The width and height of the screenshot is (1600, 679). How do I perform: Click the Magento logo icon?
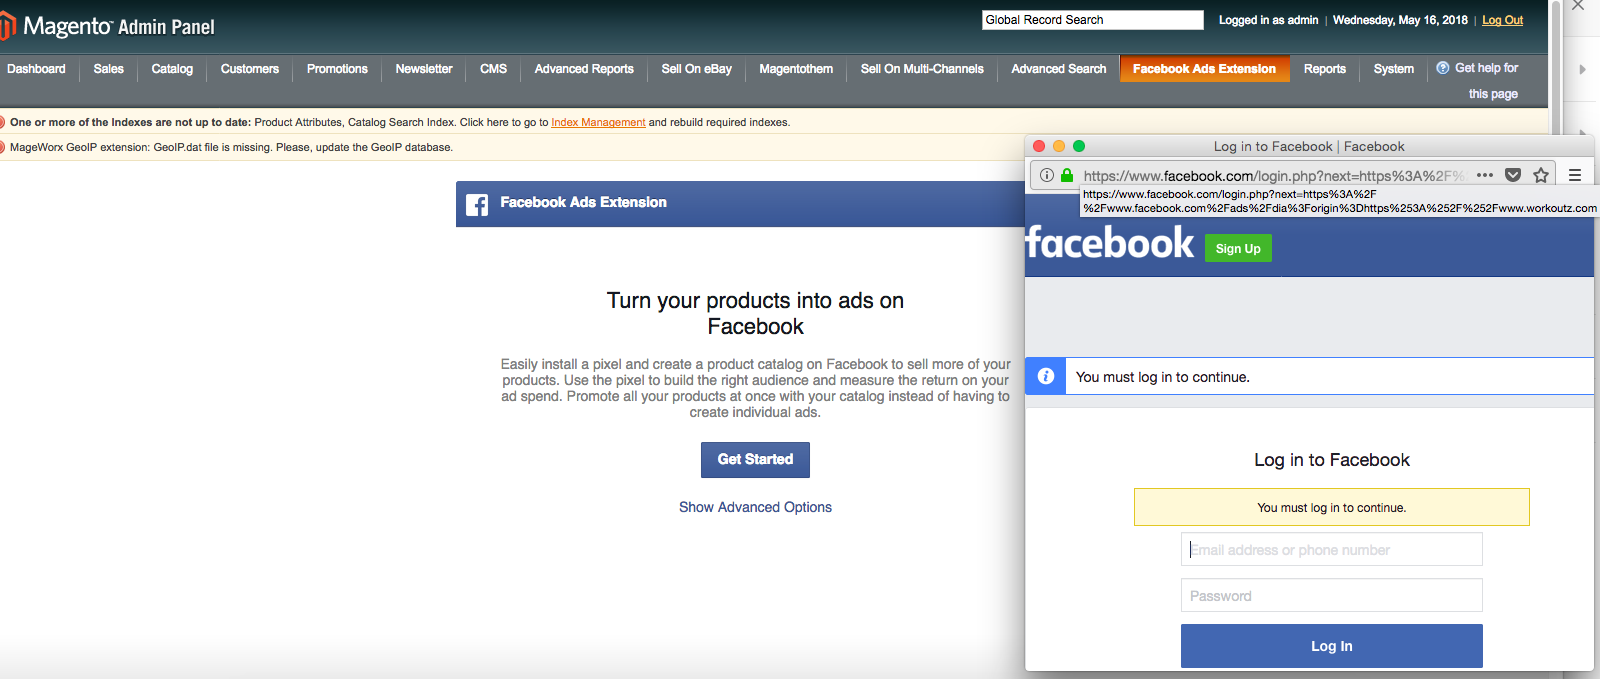[x=7, y=26]
